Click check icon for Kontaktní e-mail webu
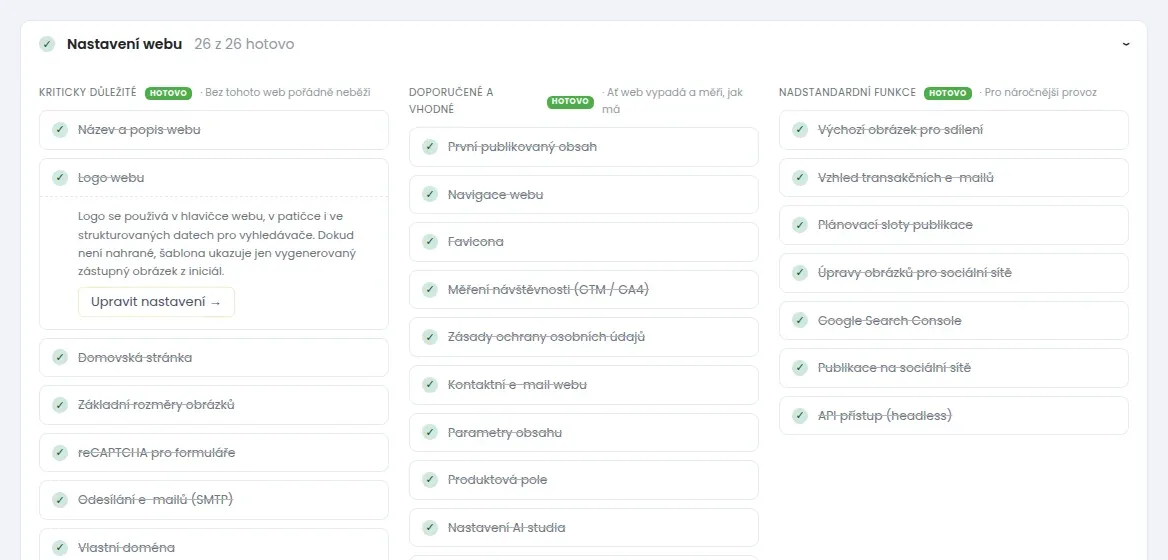Image resolution: width=1168 pixels, height=560 pixels. tap(430, 384)
